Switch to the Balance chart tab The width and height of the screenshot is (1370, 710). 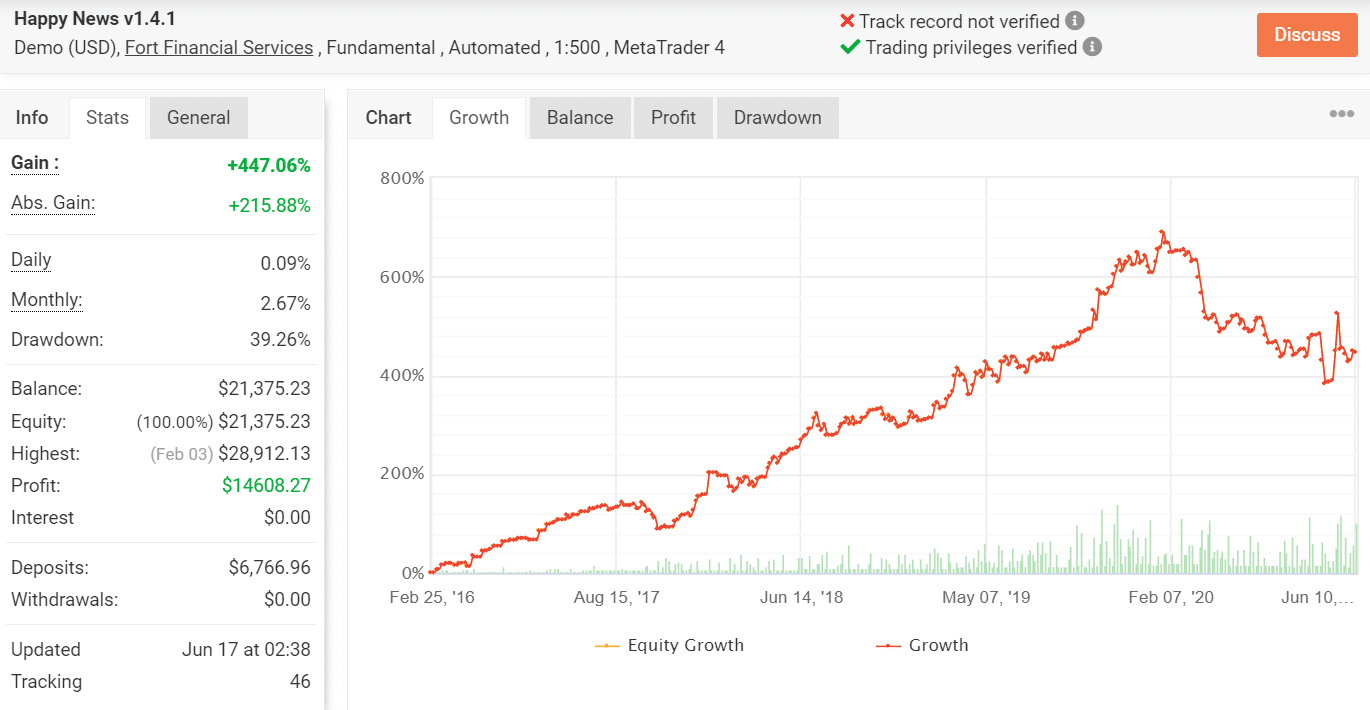579,117
